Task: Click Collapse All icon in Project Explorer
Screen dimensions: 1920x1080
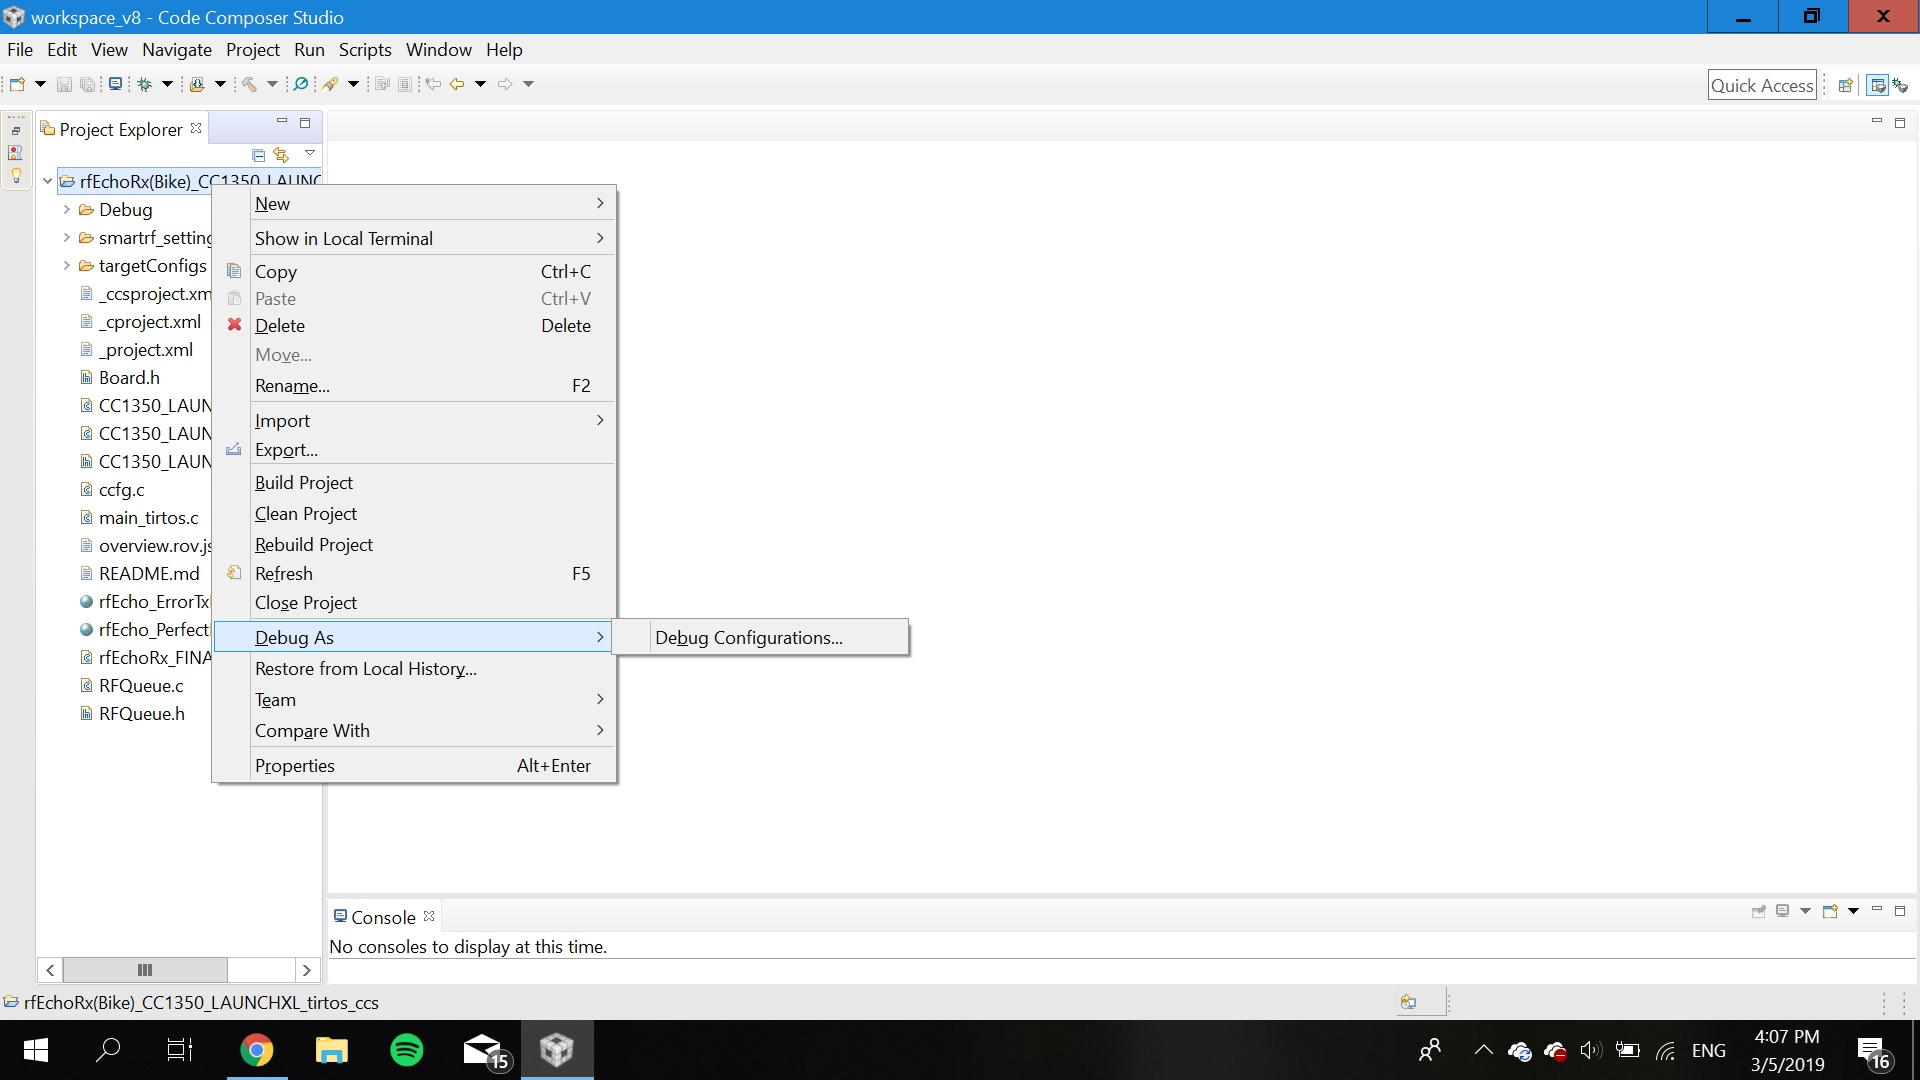Action: (258, 155)
